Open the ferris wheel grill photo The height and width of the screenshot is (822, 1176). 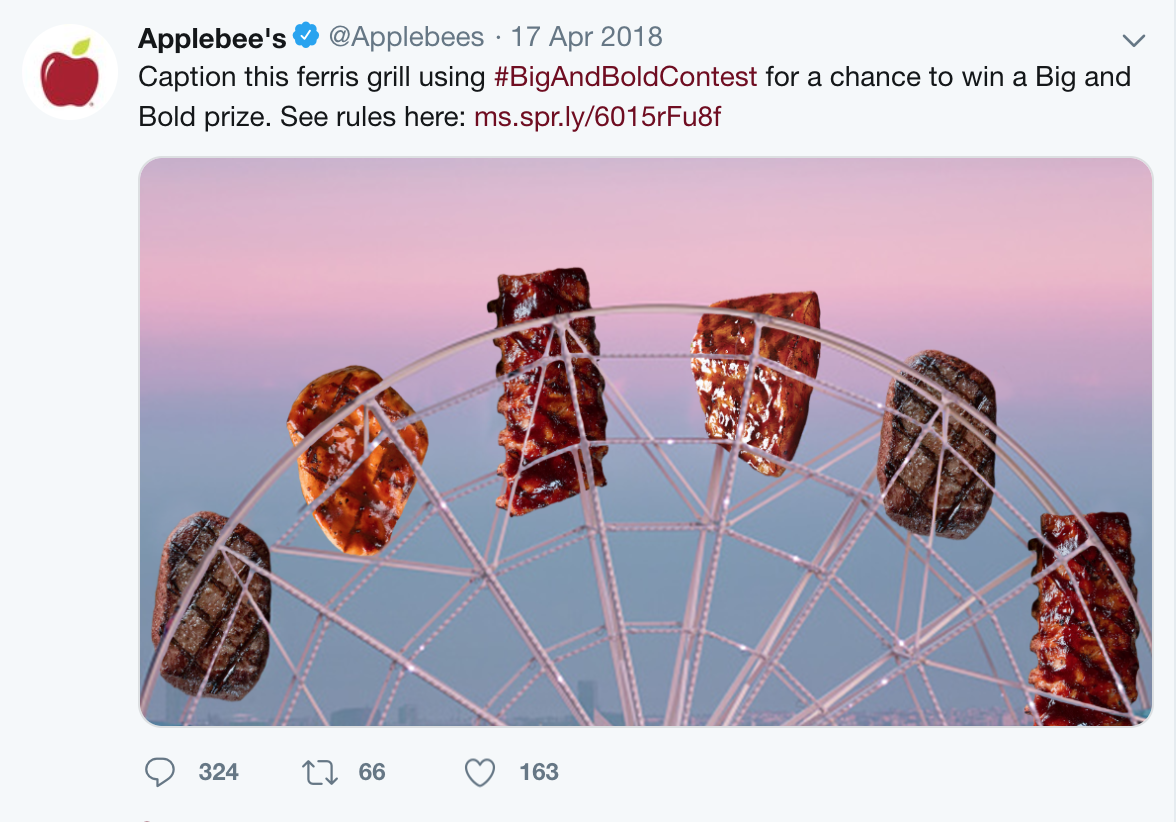point(646,442)
